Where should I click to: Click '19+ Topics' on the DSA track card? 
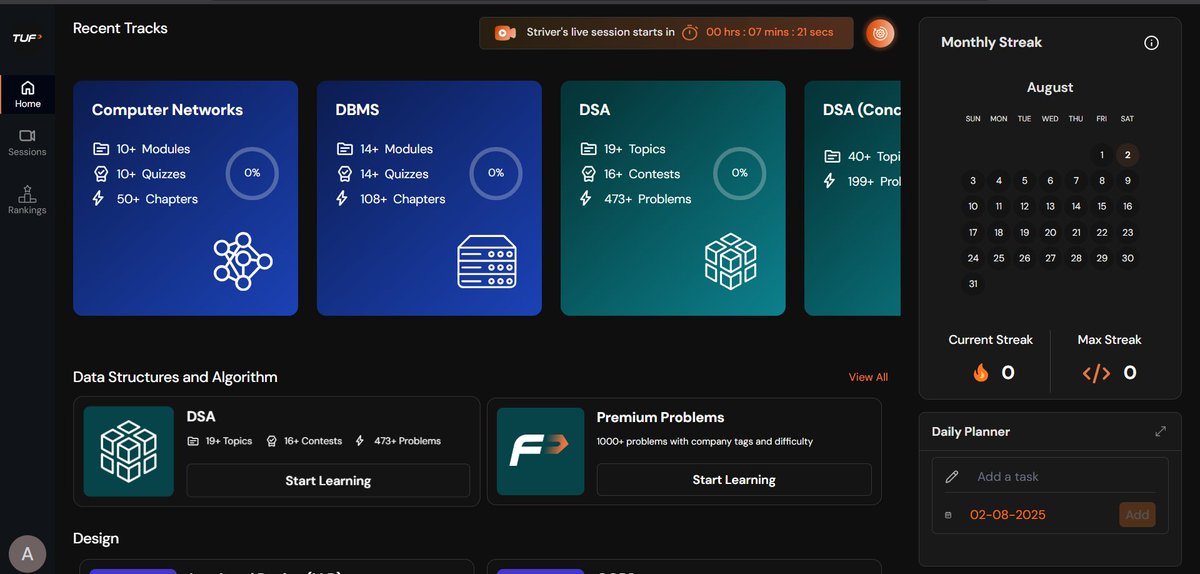click(x=635, y=149)
